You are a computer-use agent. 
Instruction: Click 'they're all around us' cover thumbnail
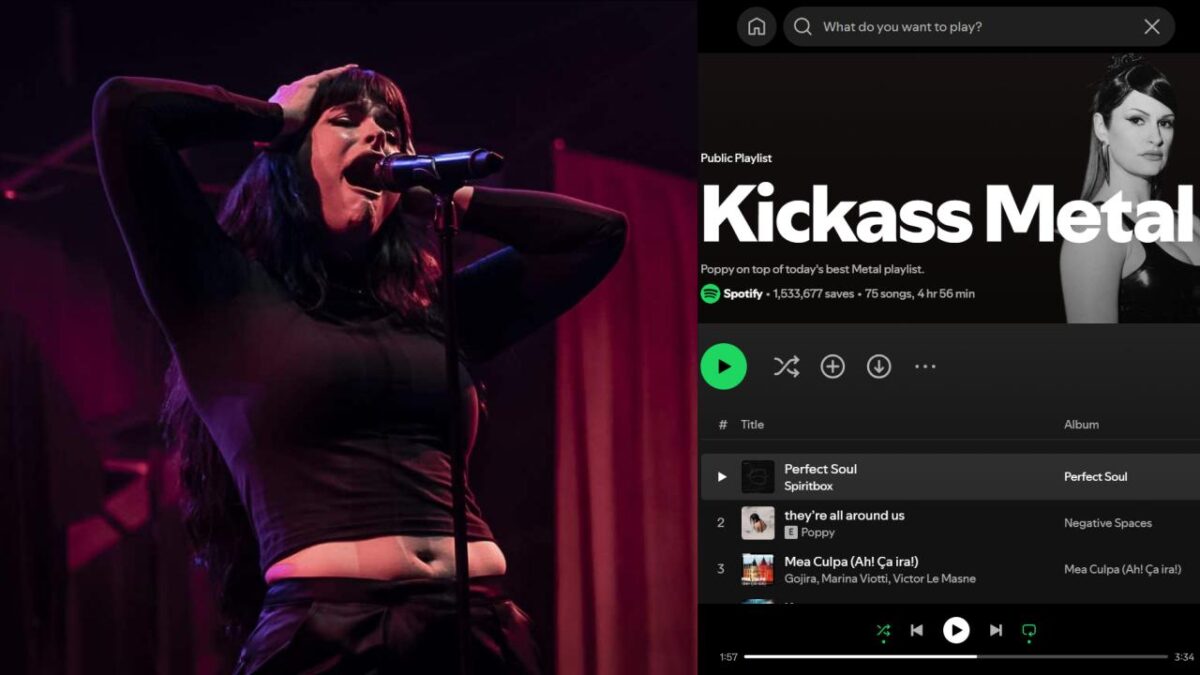tap(757, 523)
